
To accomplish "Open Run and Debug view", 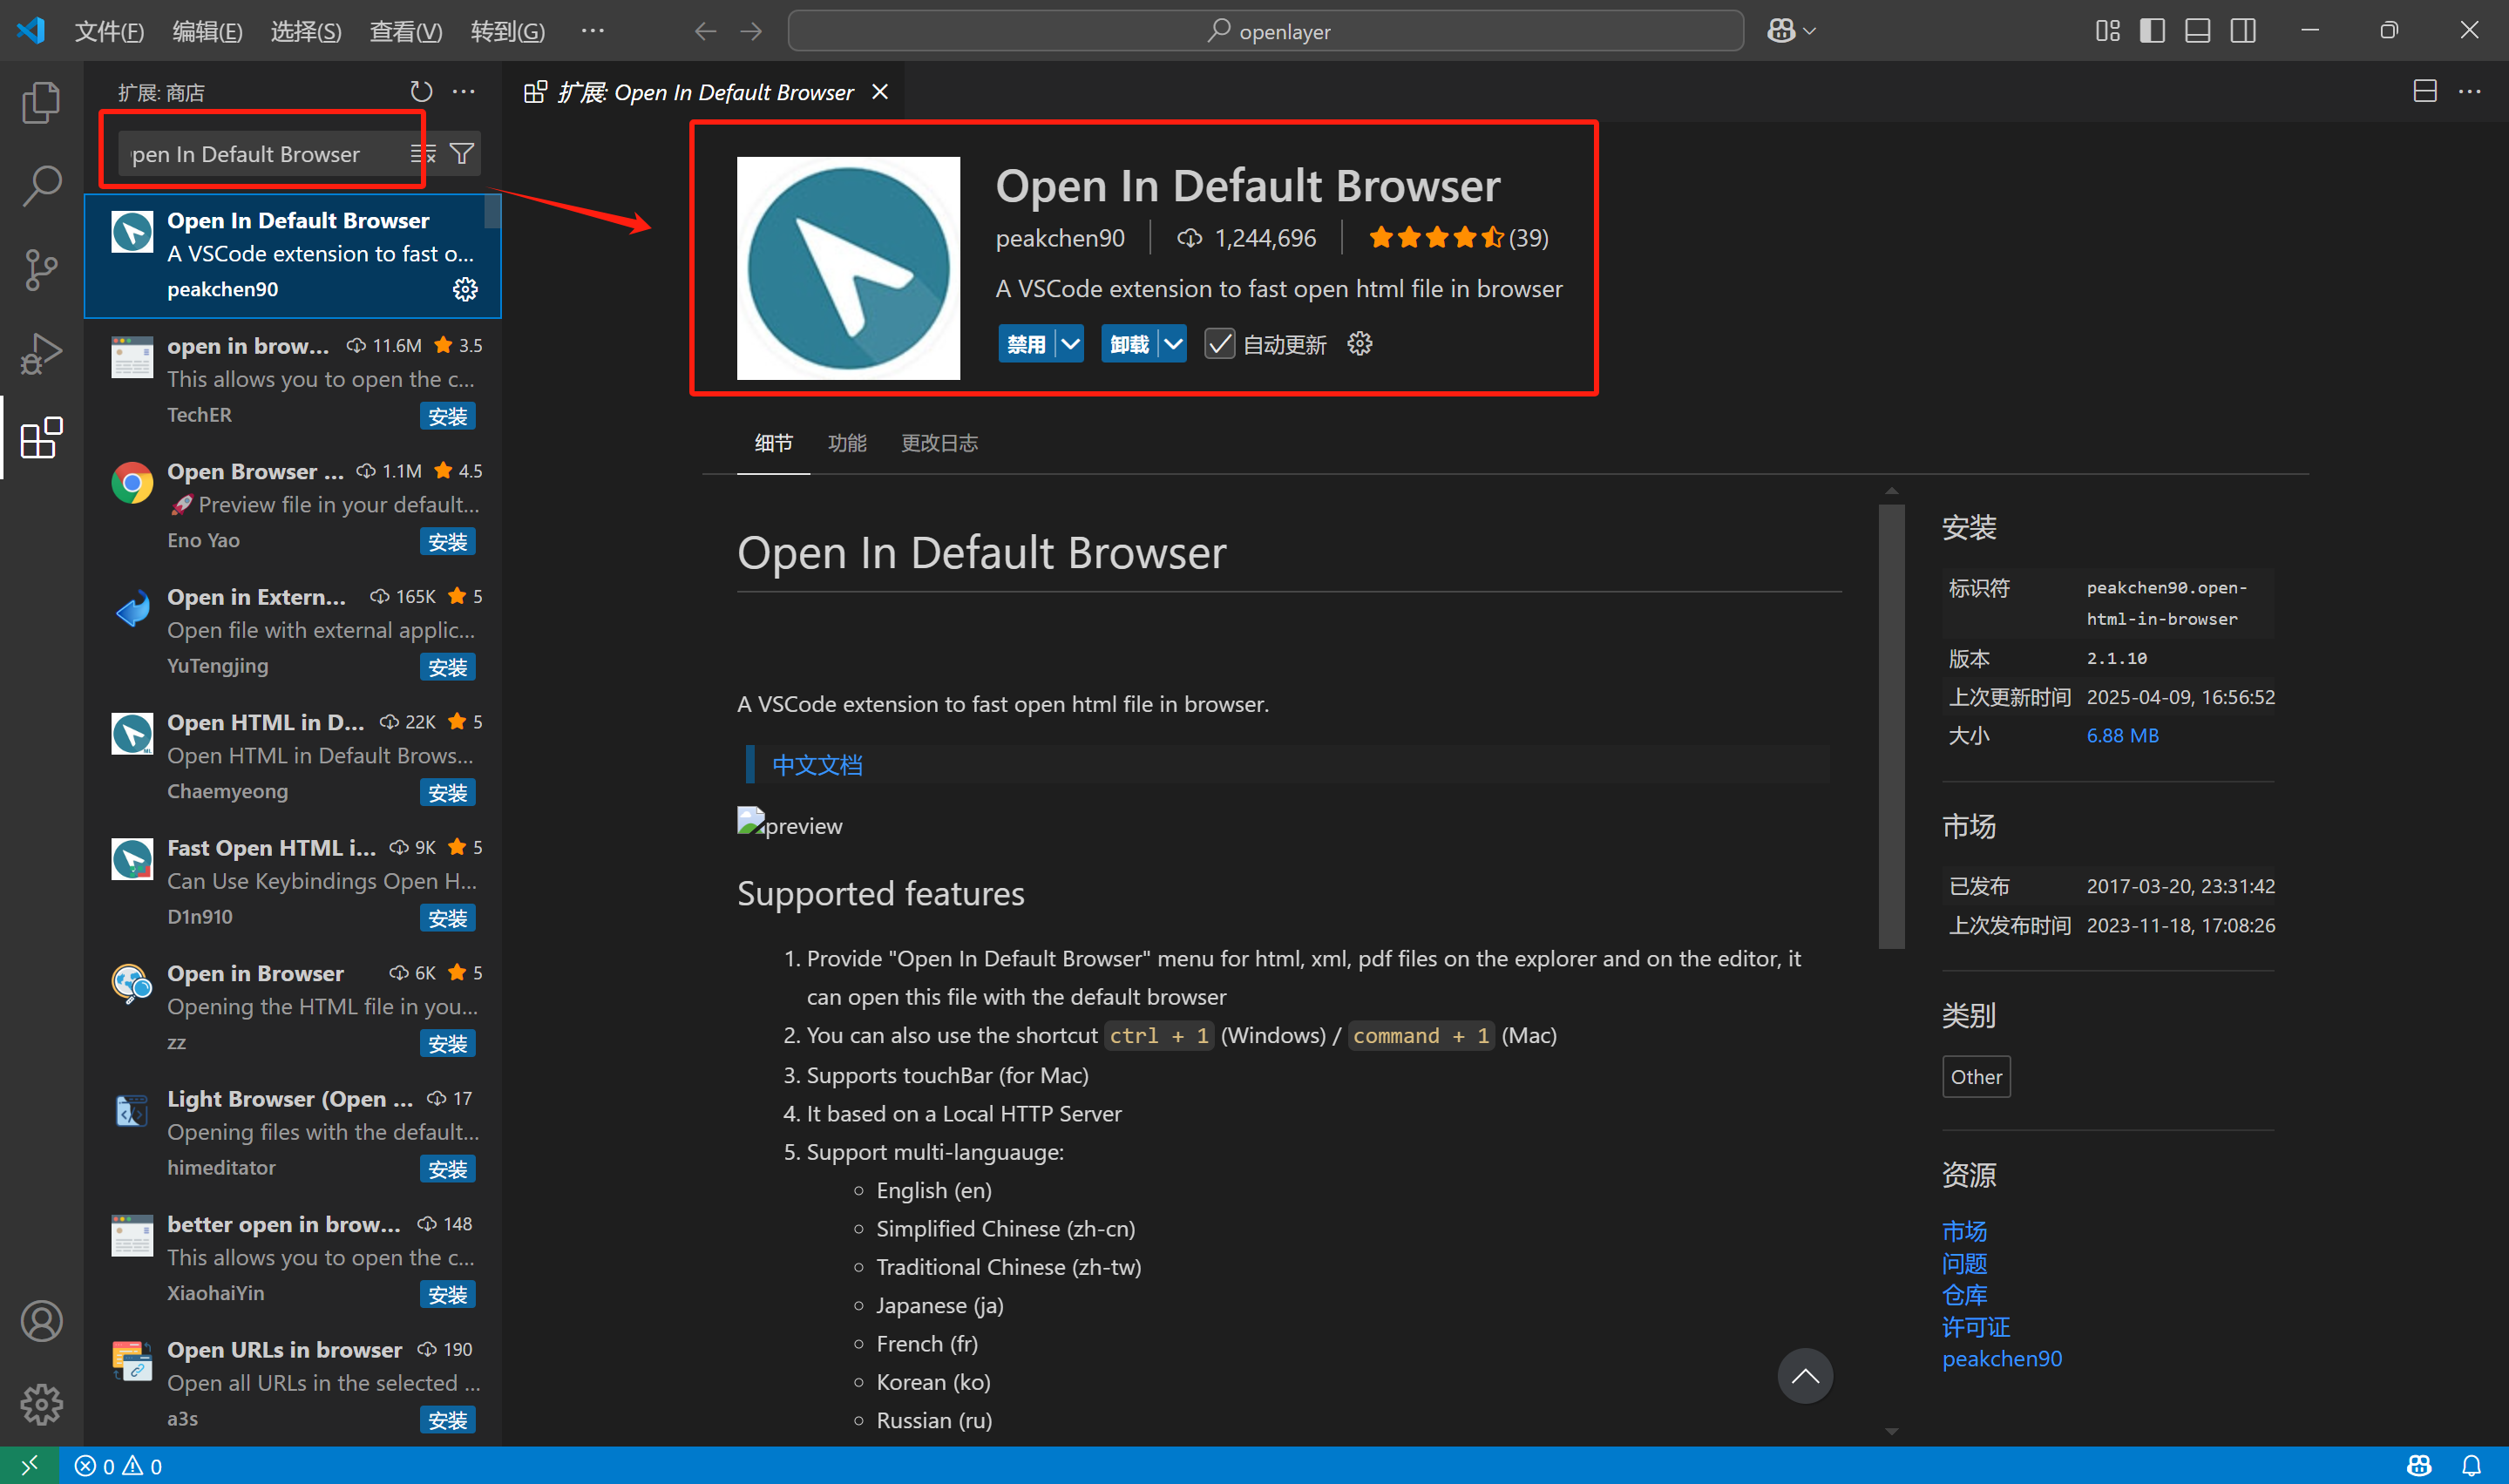I will (41, 353).
